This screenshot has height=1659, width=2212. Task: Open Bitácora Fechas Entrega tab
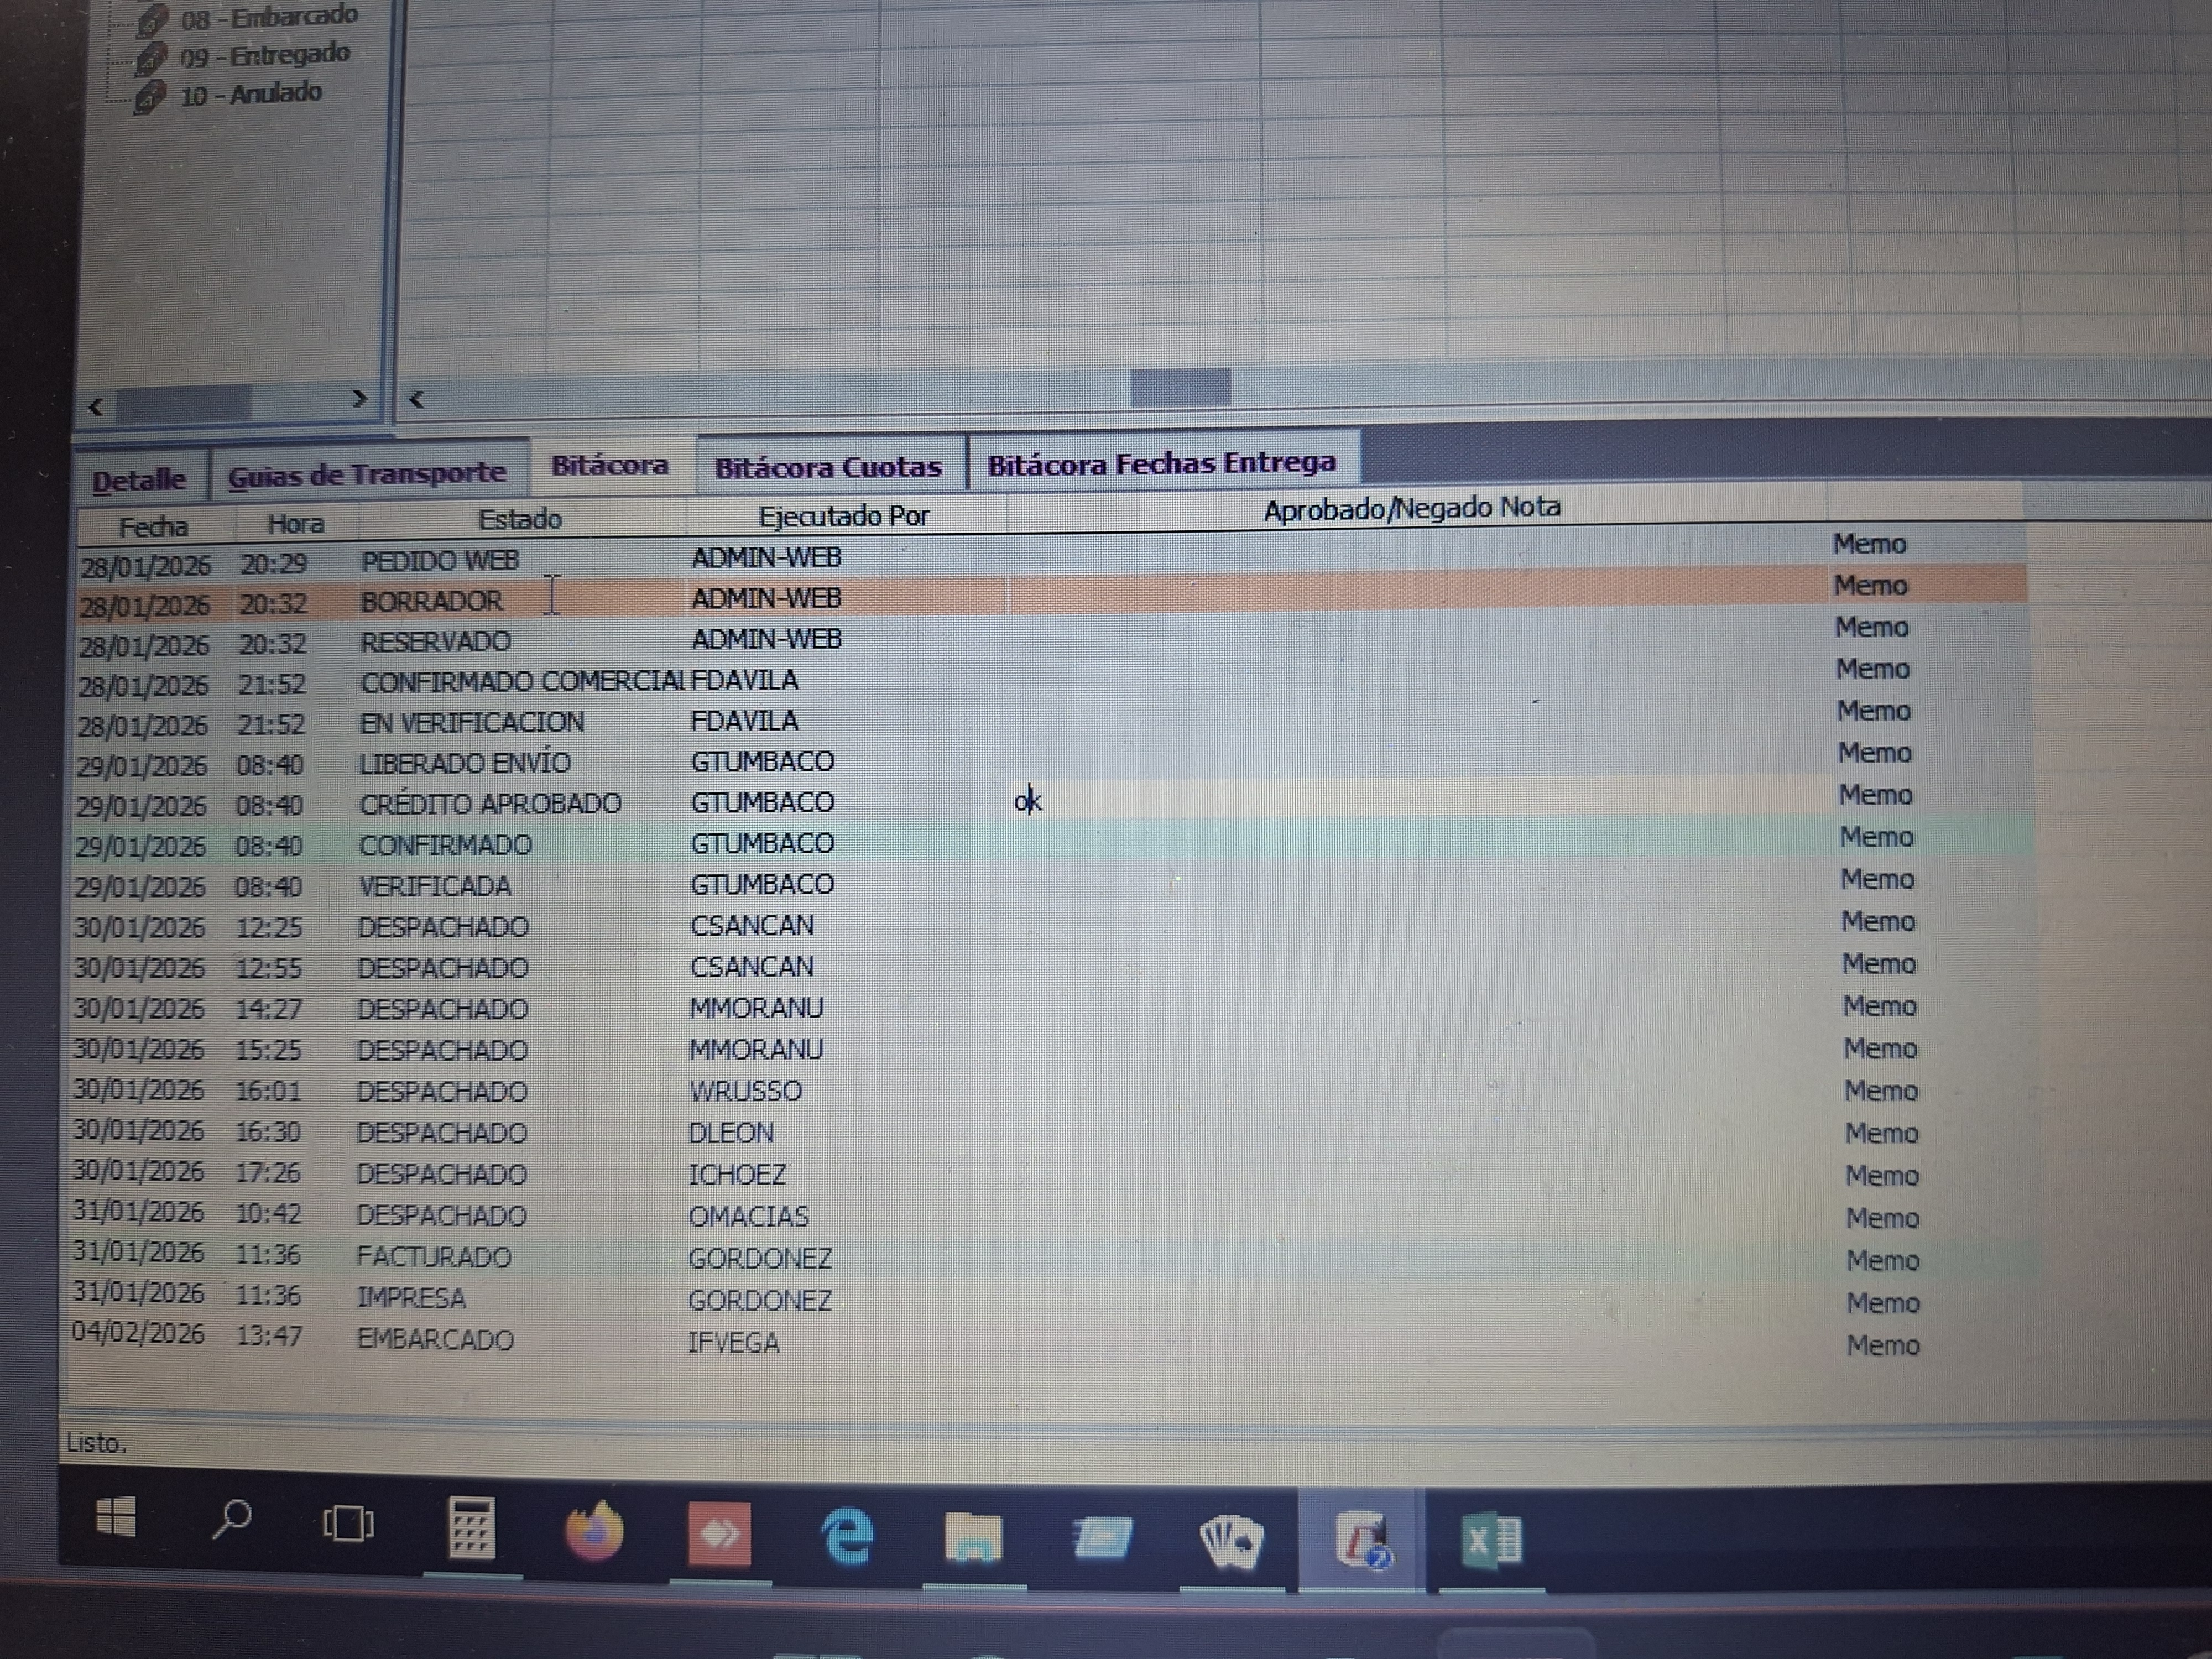[1161, 463]
